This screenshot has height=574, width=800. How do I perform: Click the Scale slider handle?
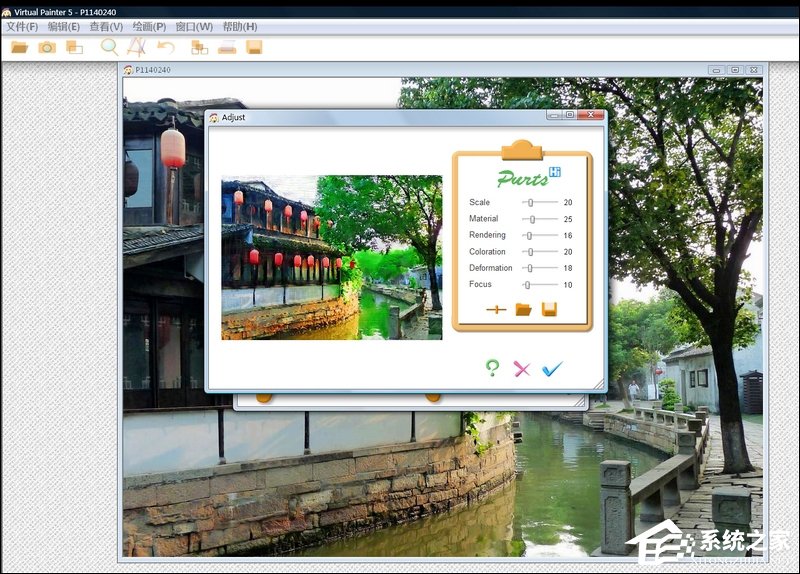531,203
